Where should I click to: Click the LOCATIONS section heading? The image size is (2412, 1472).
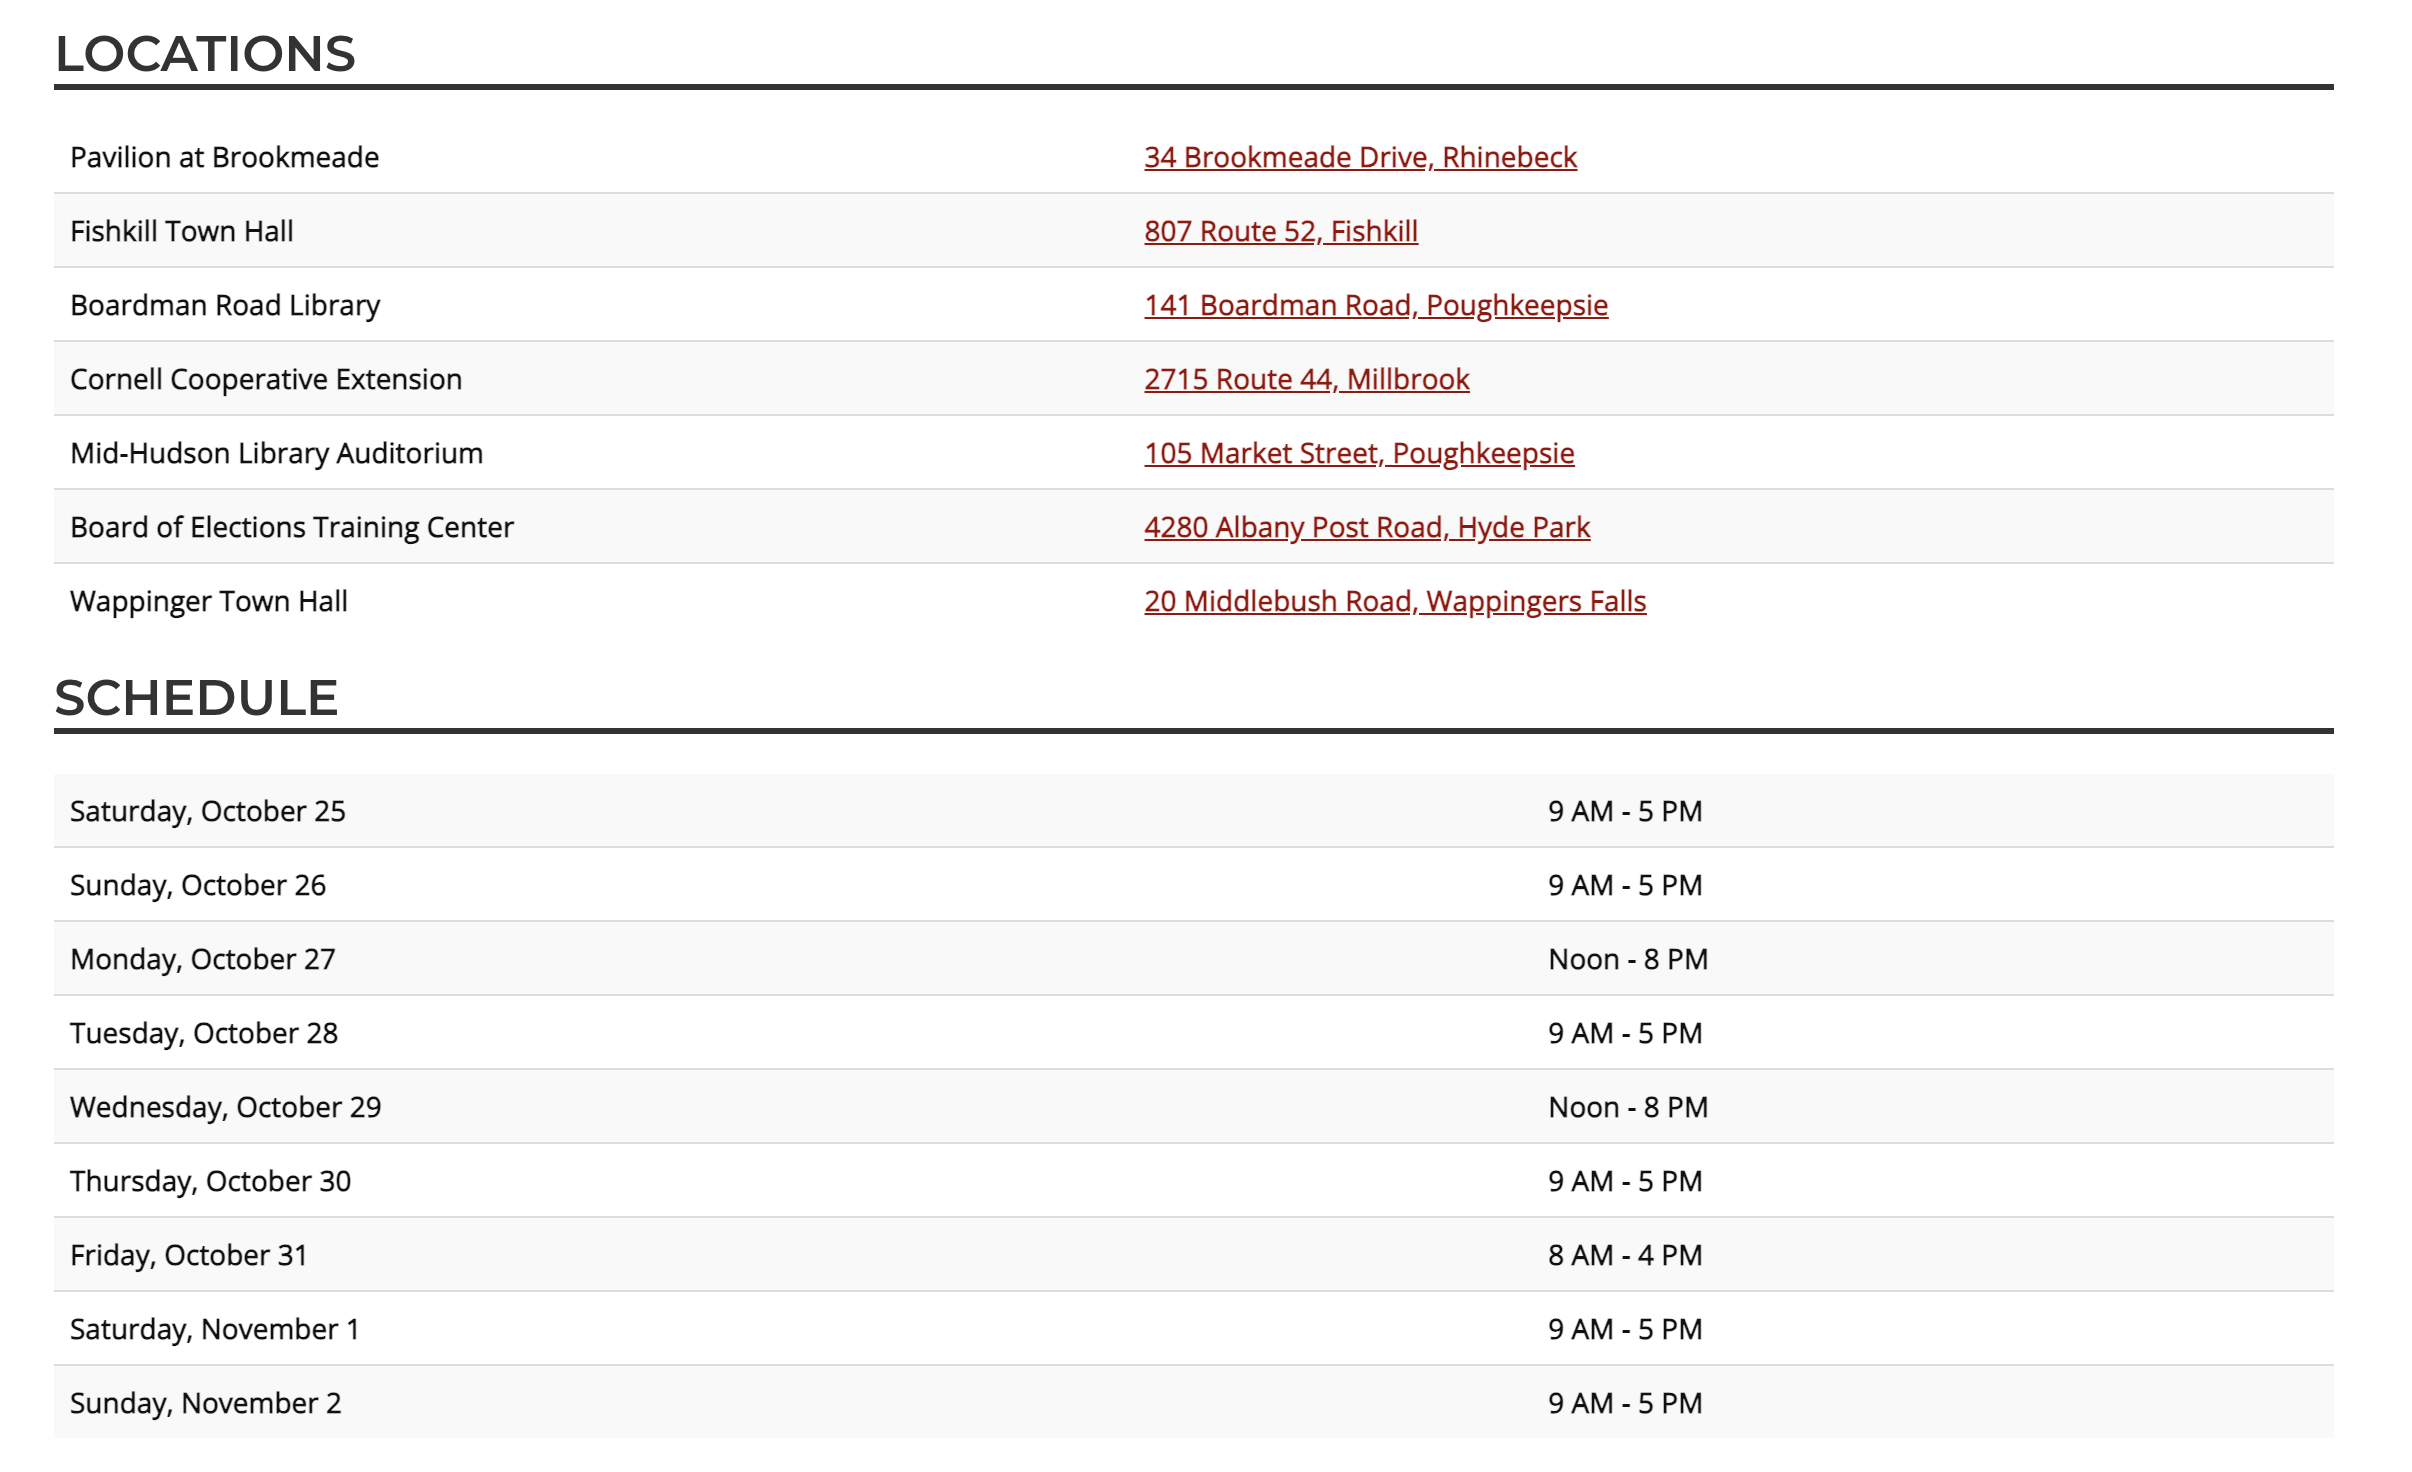(205, 54)
